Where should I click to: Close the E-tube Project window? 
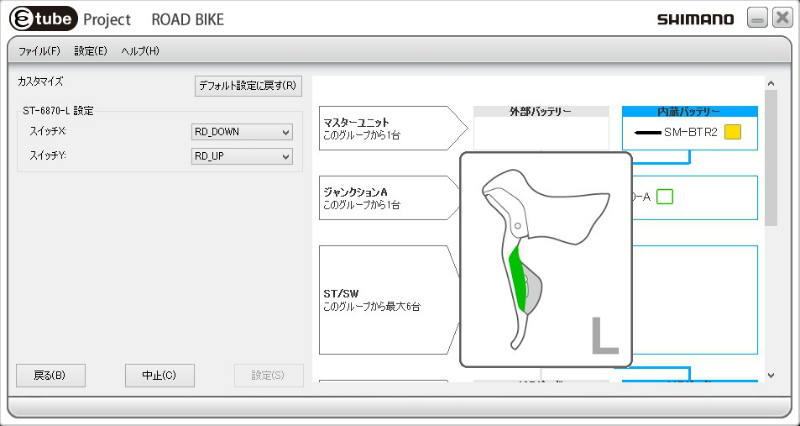pos(783,18)
